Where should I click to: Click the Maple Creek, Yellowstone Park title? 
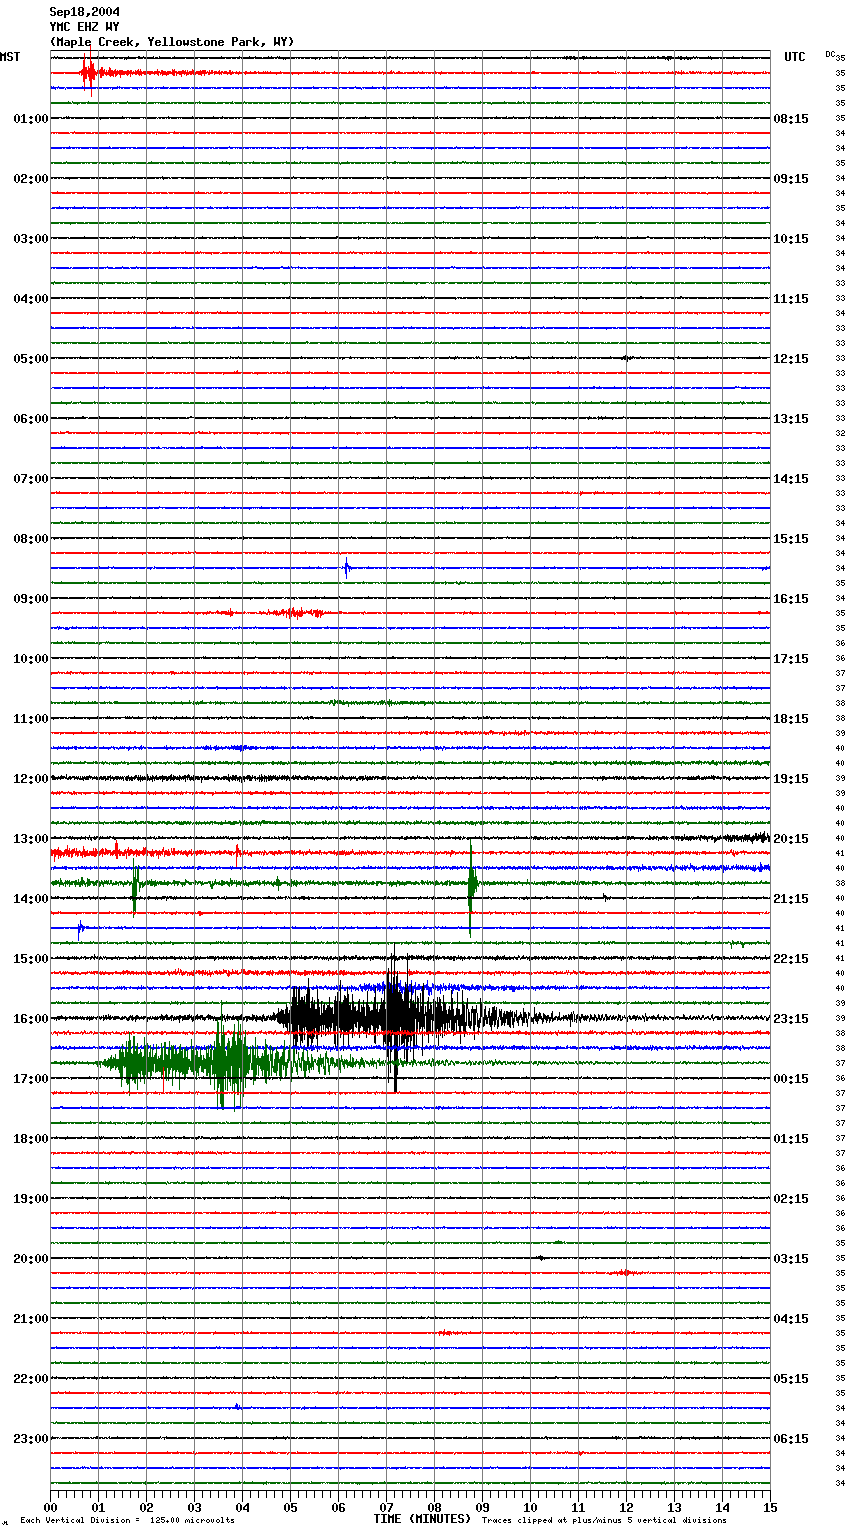[x=172, y=42]
